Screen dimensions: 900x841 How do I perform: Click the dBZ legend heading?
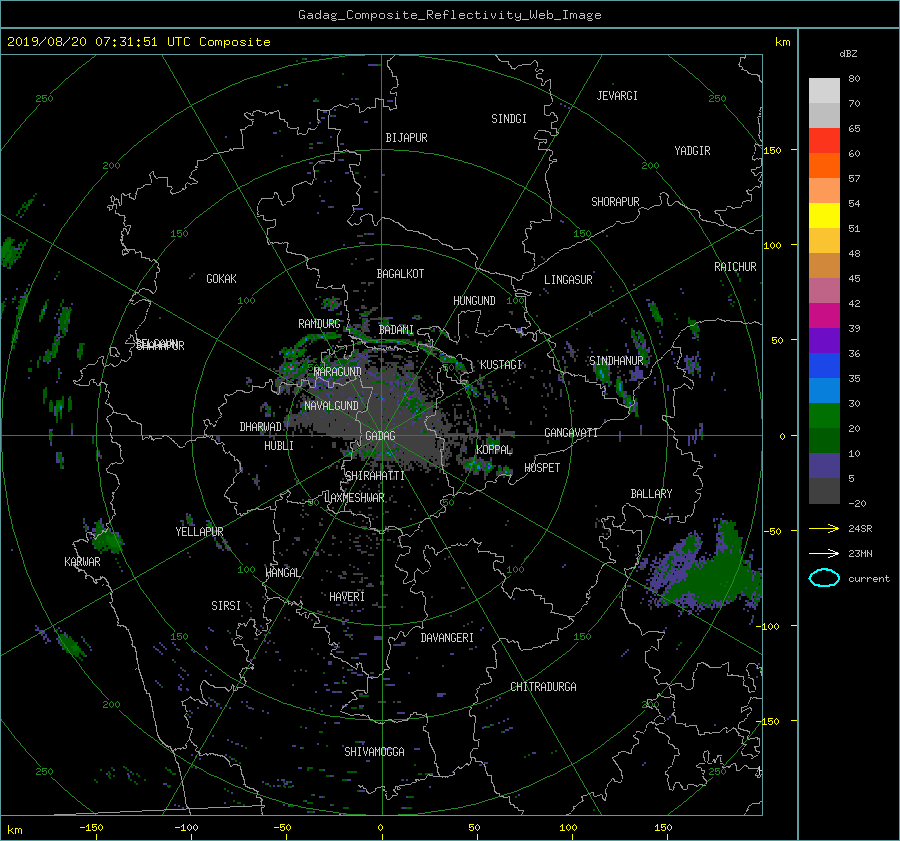[848, 54]
